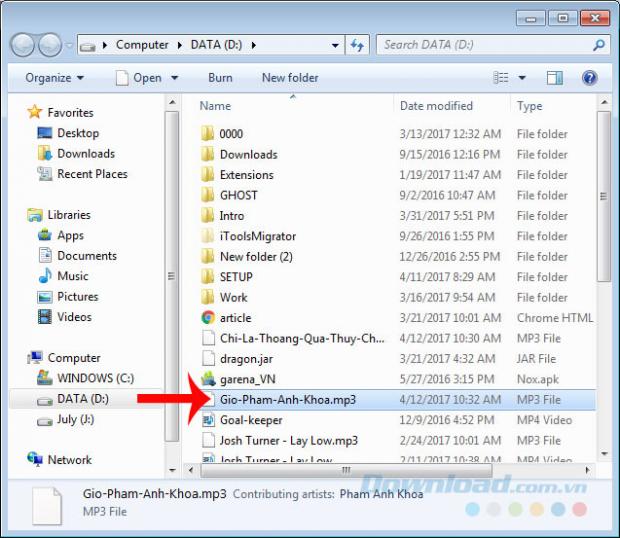Viewport: 620px width, 538px height.
Task: Sort by the Date modified column header
Action: (436, 106)
